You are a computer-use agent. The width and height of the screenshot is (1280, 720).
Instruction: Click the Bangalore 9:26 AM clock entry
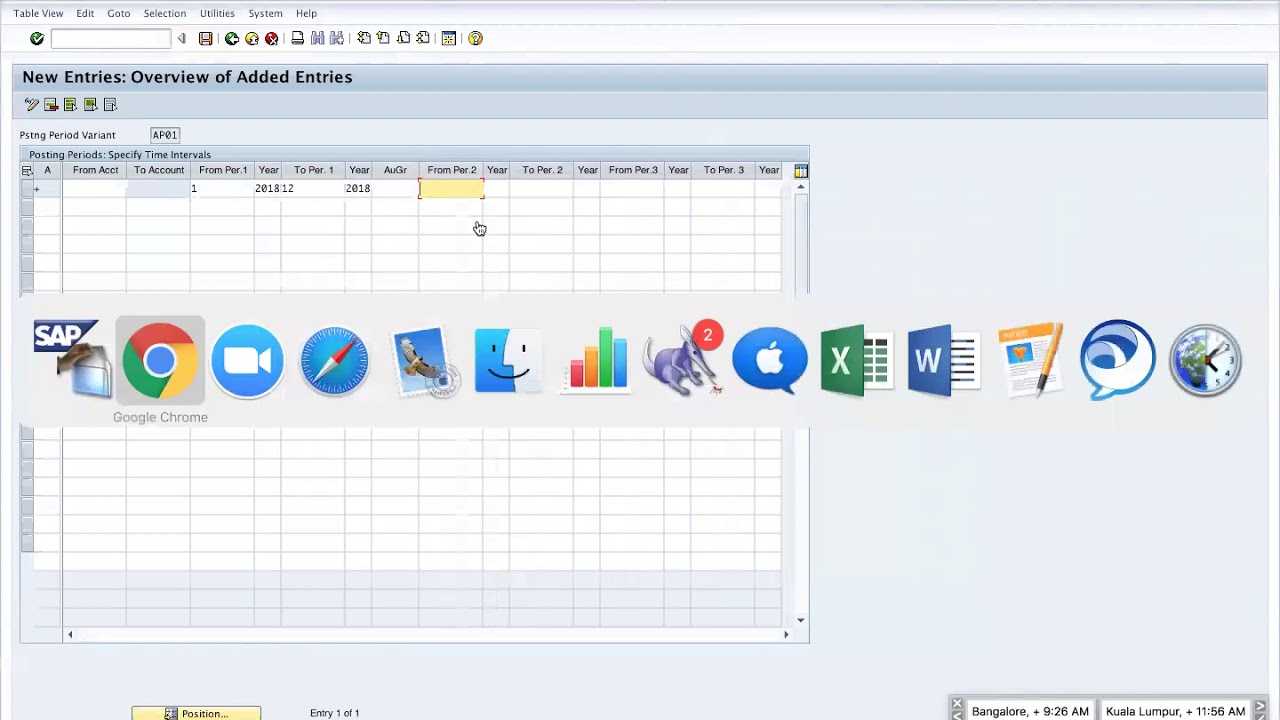(x=1030, y=711)
